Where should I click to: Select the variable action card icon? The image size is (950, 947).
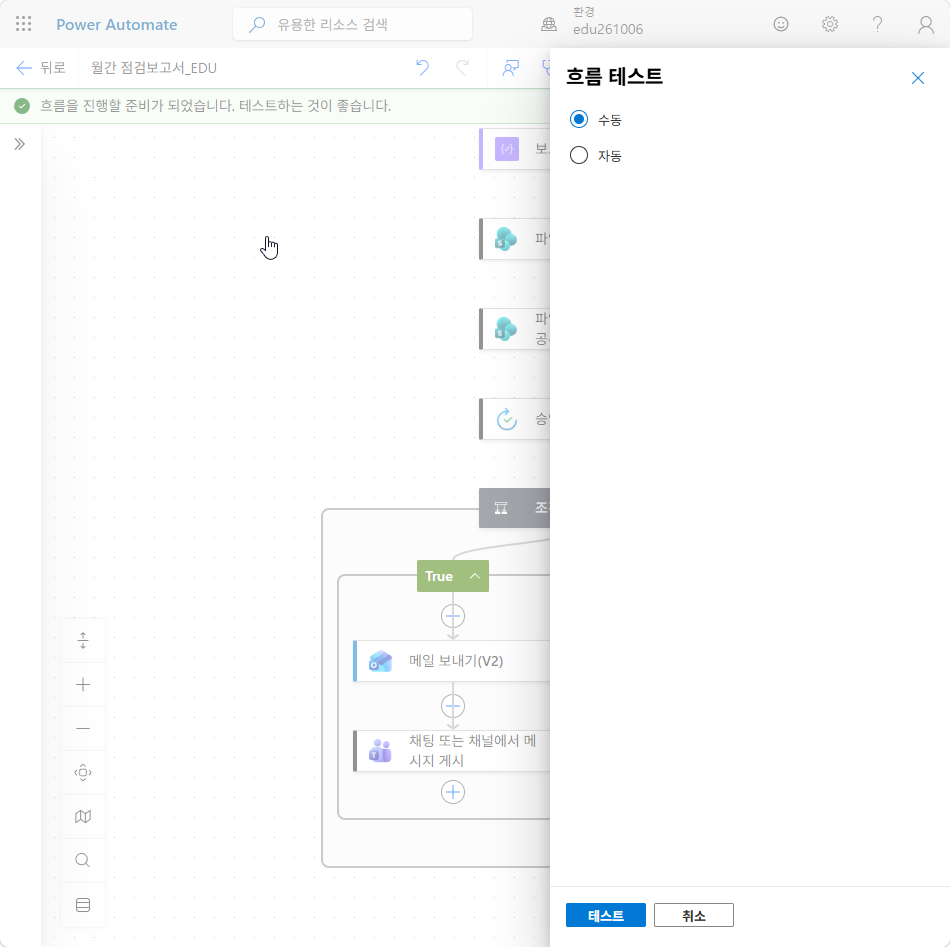pyautogui.click(x=507, y=148)
